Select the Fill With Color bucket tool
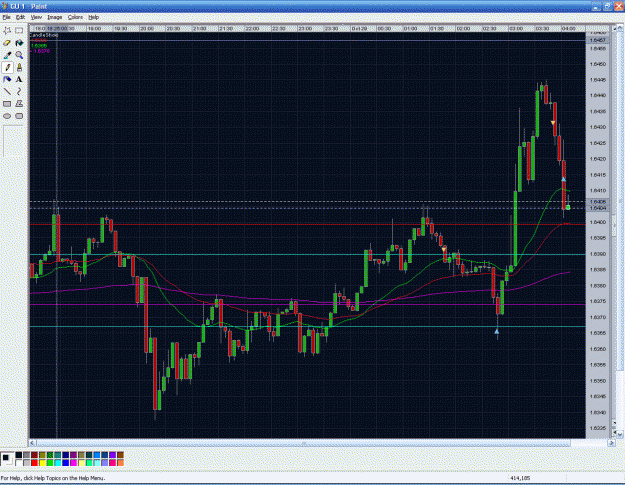This screenshot has width=625, height=485. [19, 43]
